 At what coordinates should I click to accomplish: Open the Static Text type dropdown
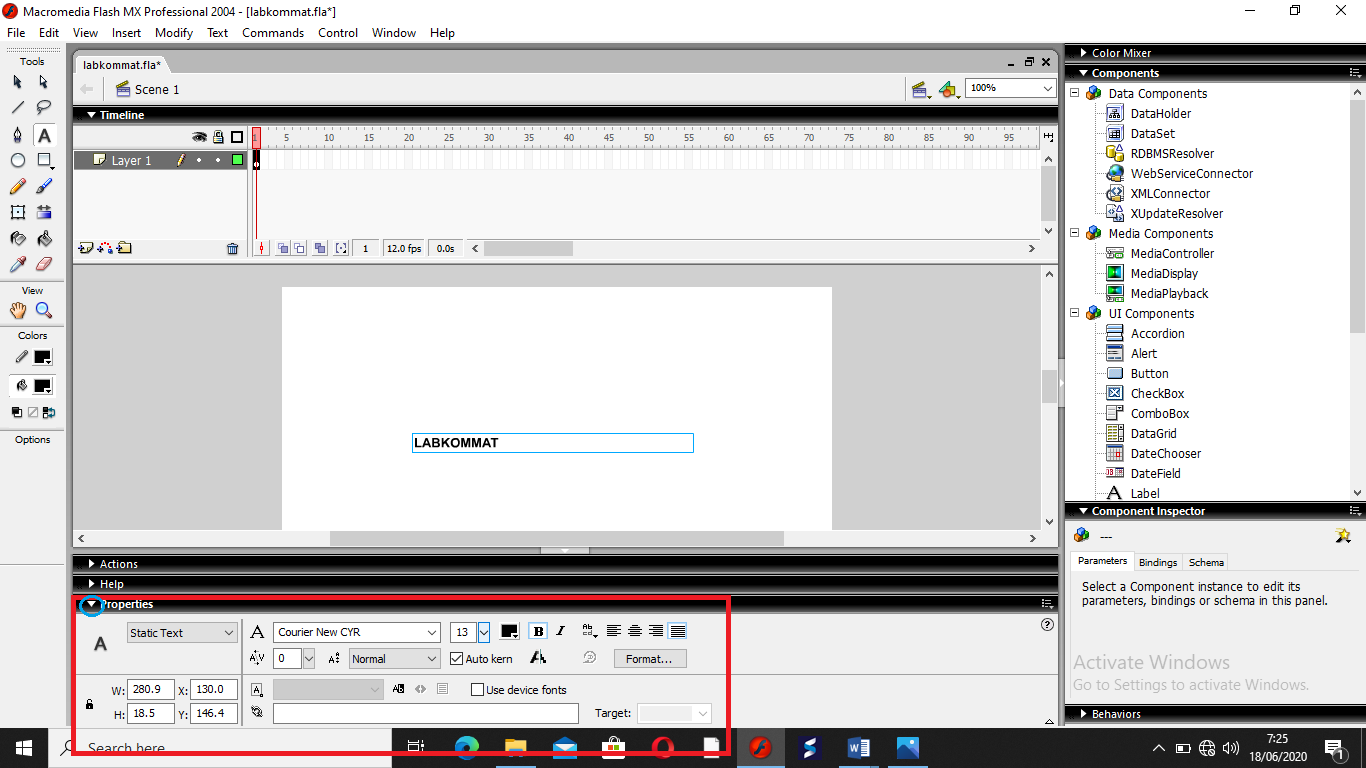tap(229, 633)
